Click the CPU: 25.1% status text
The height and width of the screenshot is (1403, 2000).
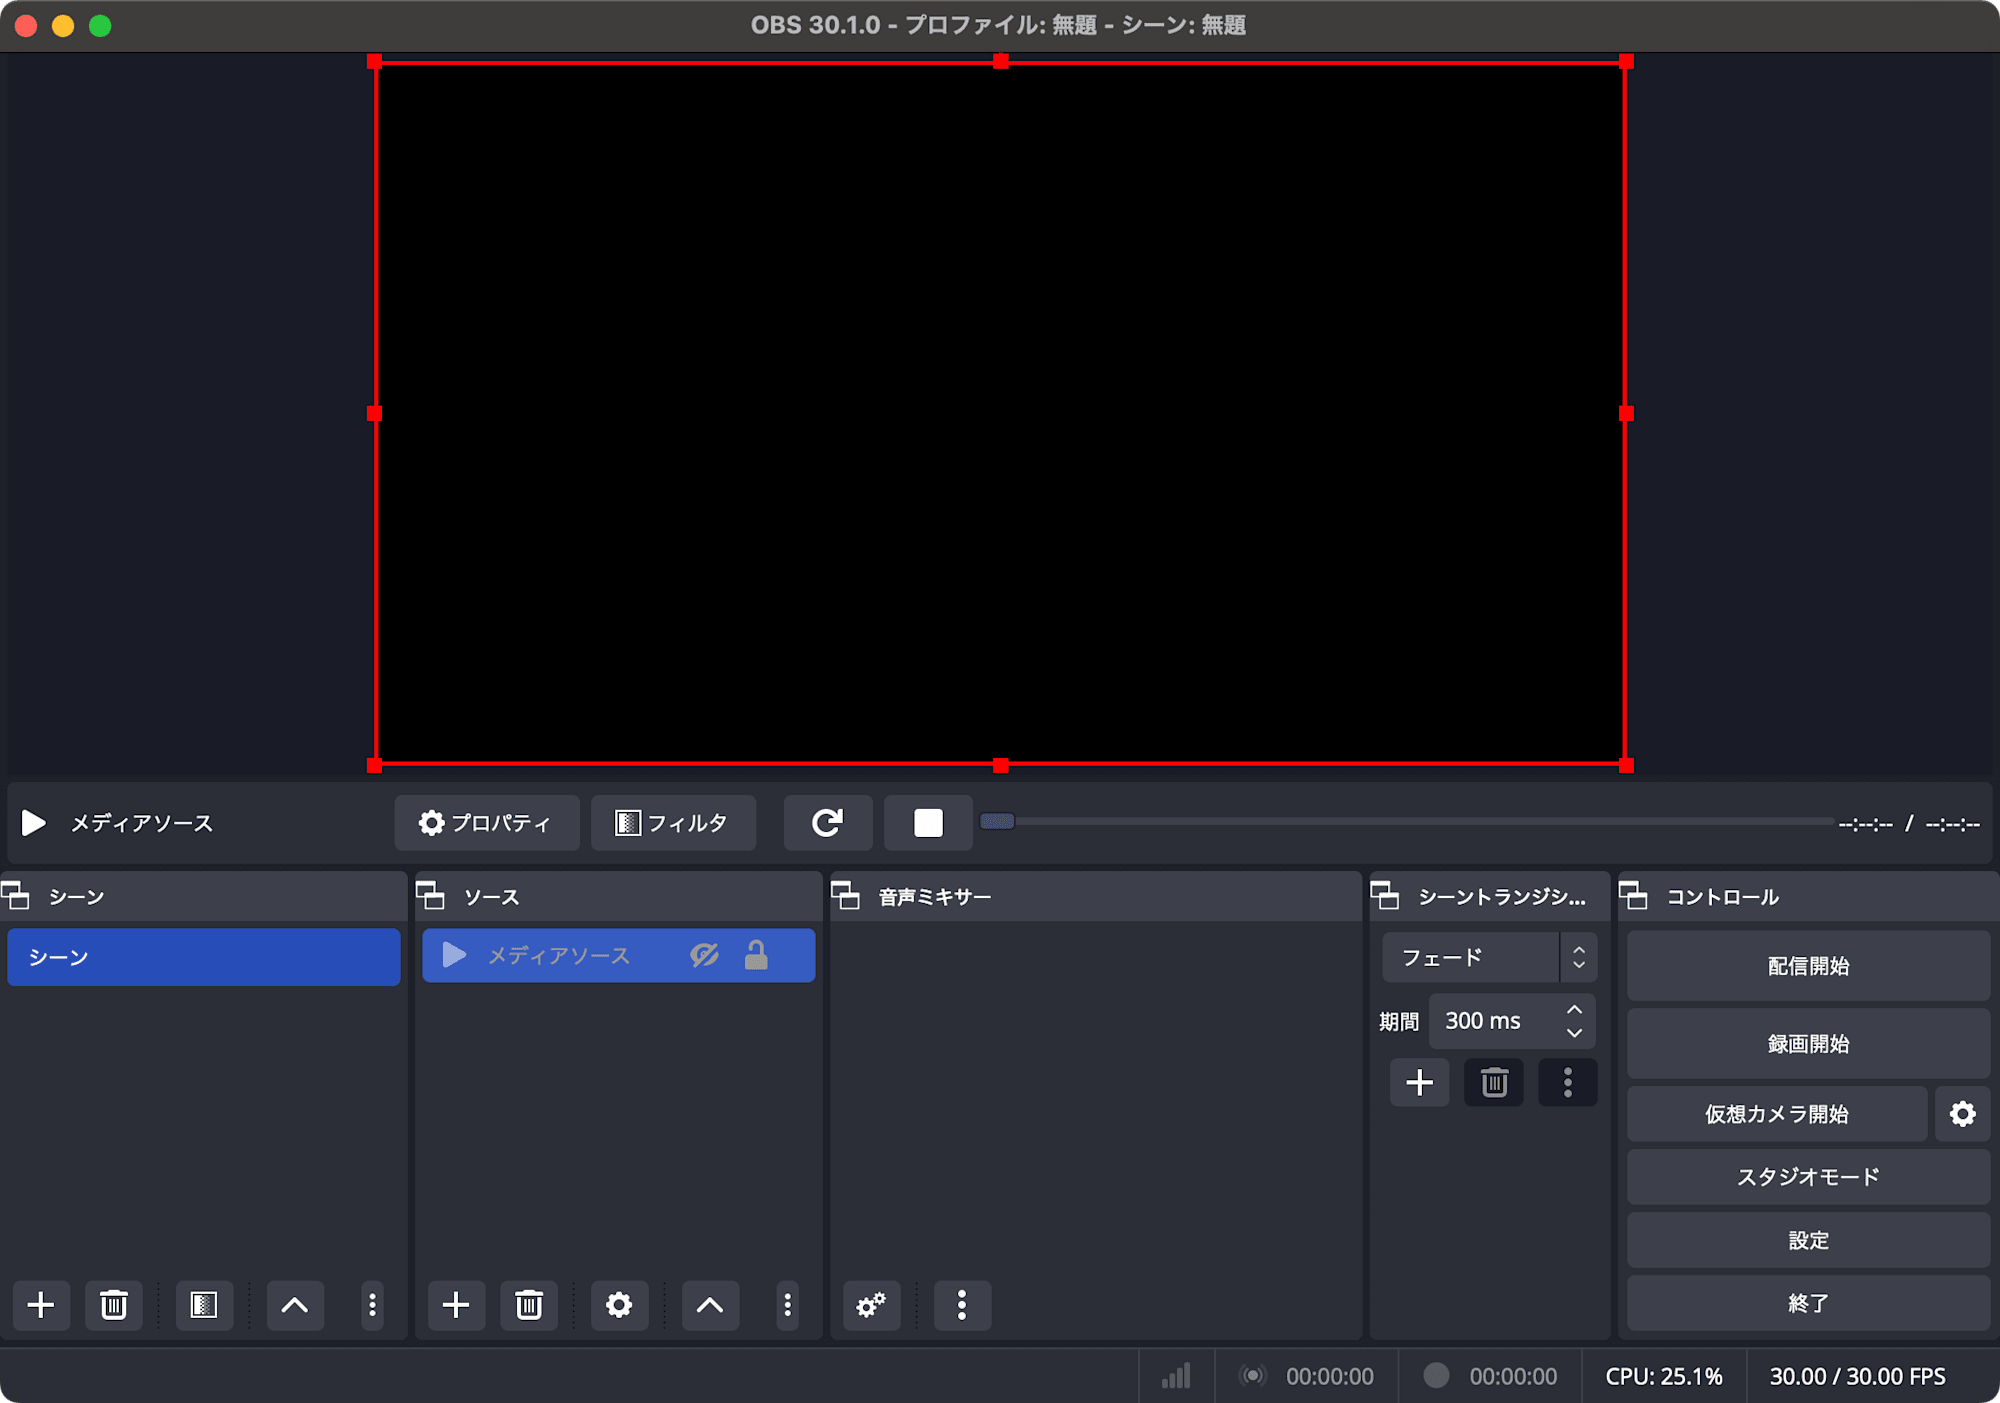point(1664,1376)
